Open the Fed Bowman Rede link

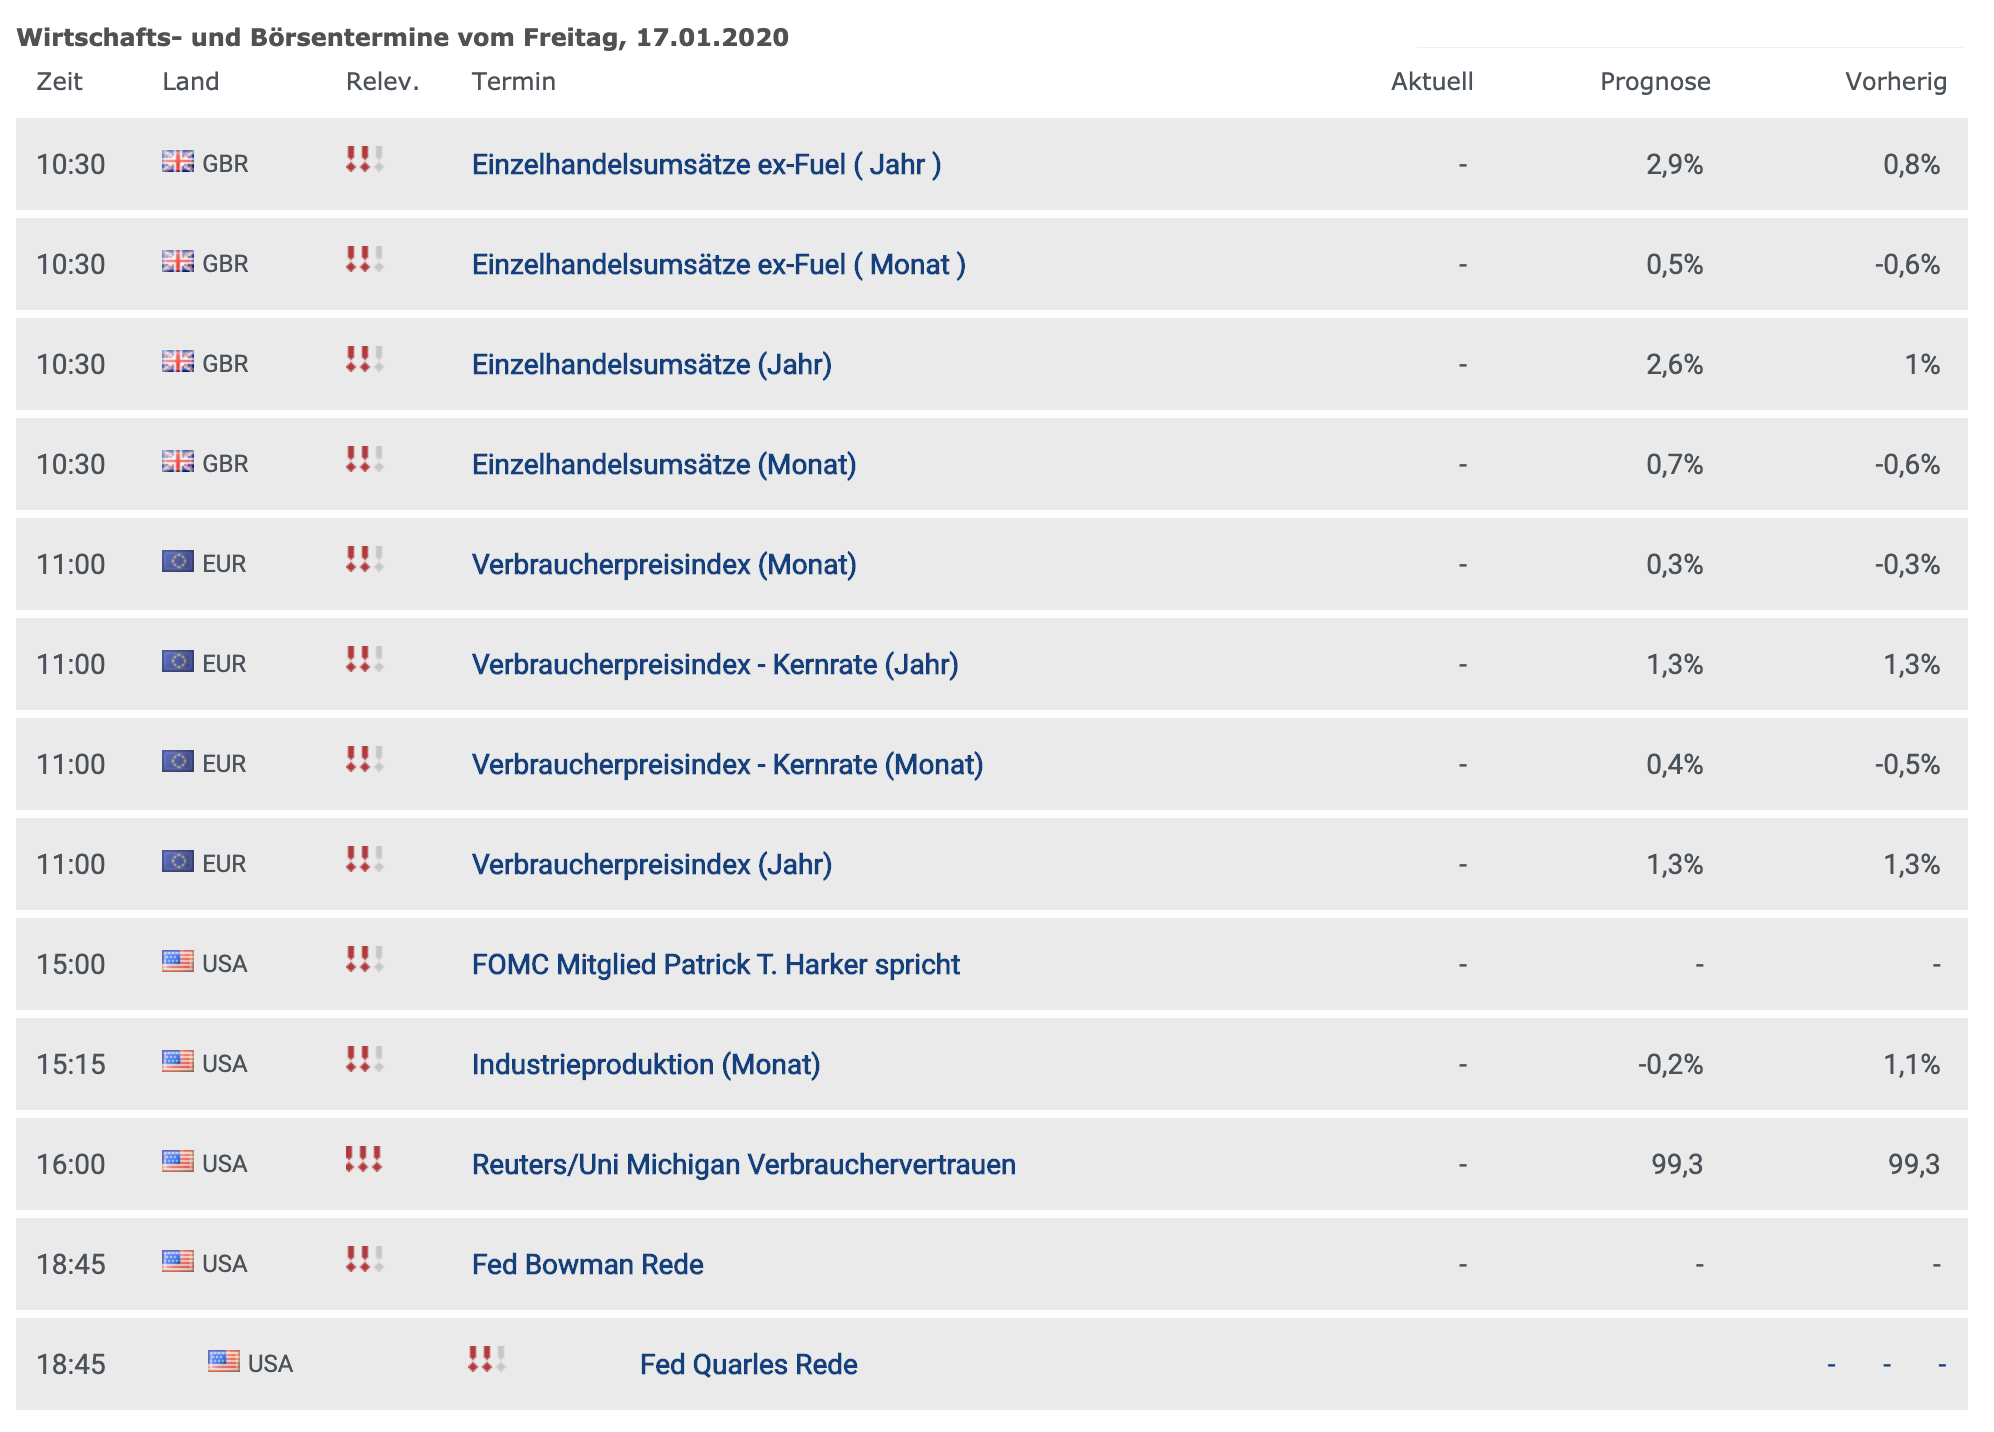coord(588,1264)
